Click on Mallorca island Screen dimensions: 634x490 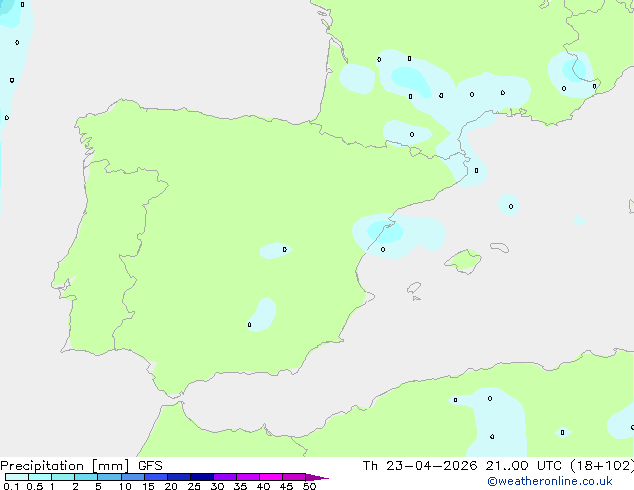tap(463, 262)
